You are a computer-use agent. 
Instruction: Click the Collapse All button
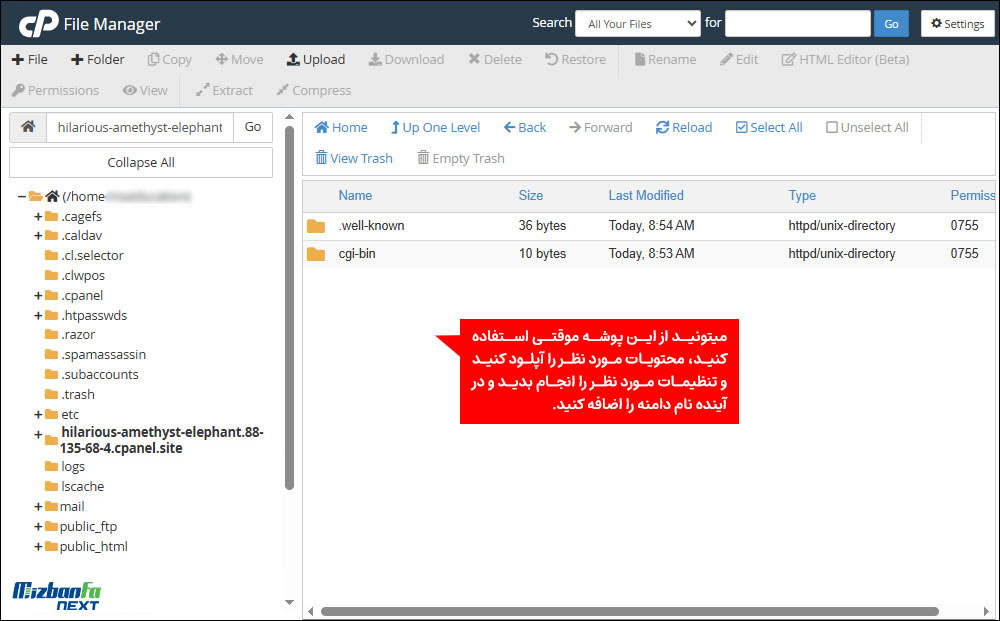pyautogui.click(x=140, y=162)
